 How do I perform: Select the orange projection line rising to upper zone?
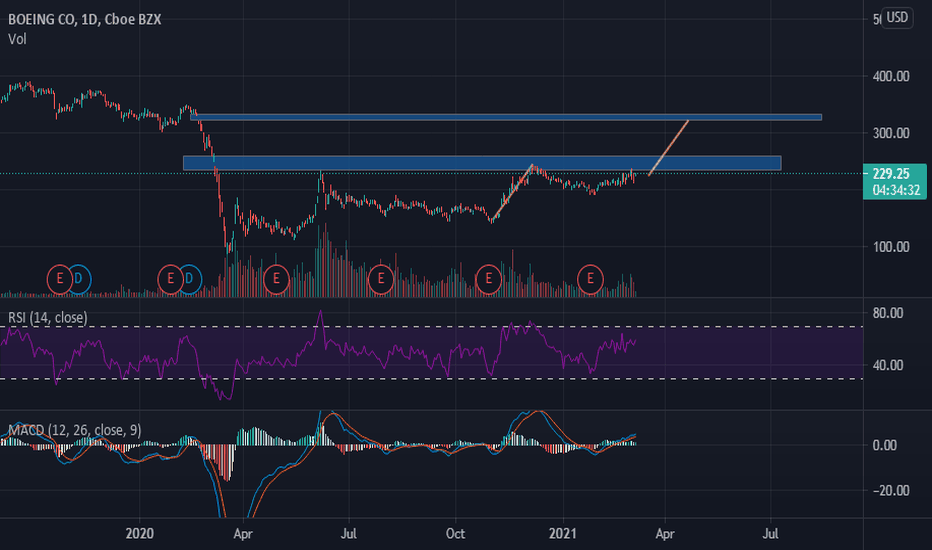click(668, 148)
